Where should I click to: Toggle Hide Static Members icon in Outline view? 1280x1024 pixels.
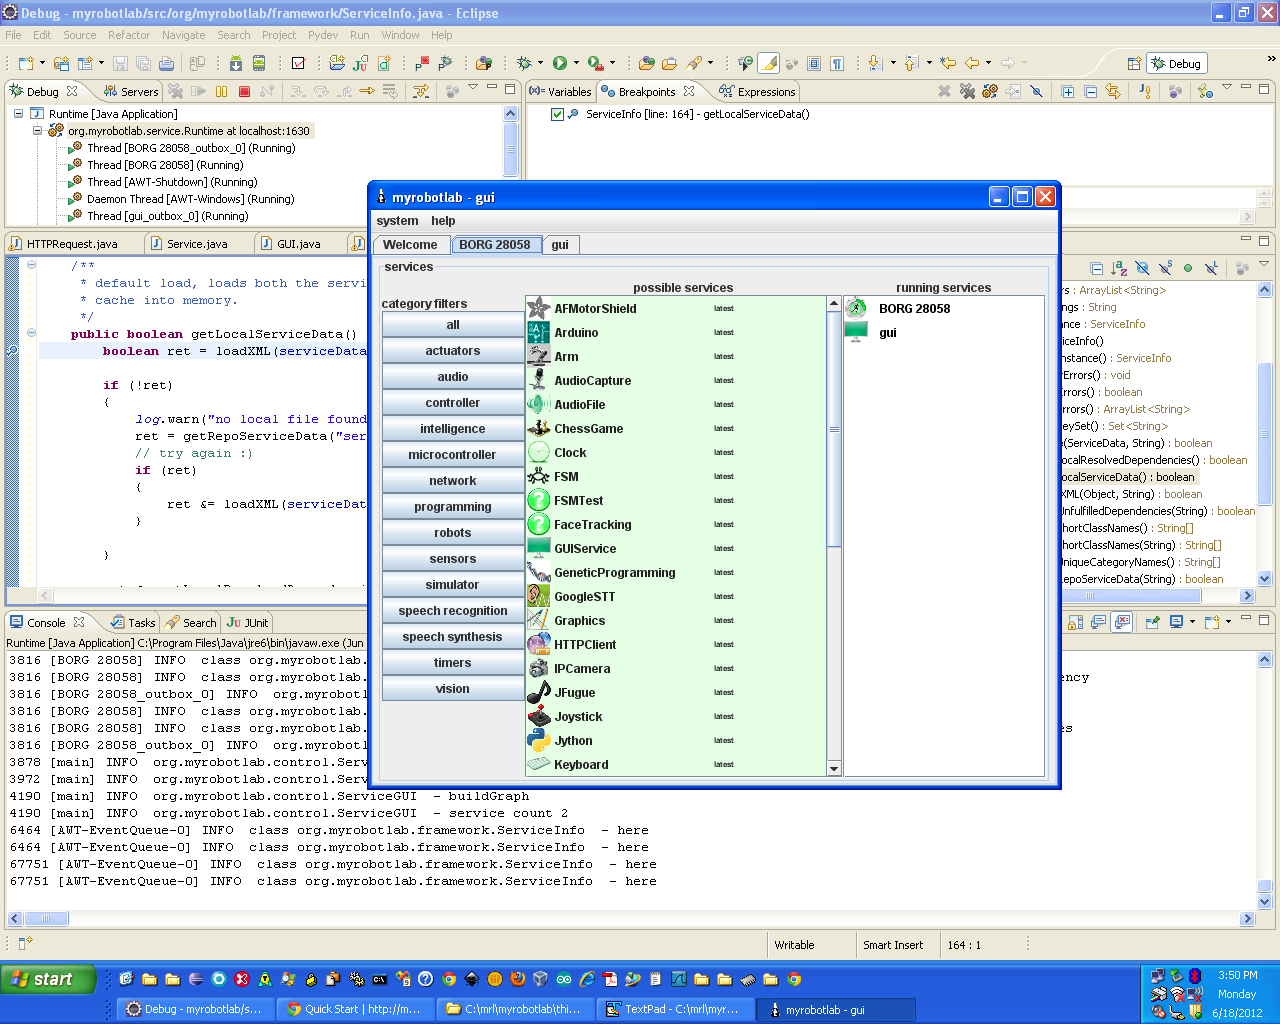pos(1165,268)
